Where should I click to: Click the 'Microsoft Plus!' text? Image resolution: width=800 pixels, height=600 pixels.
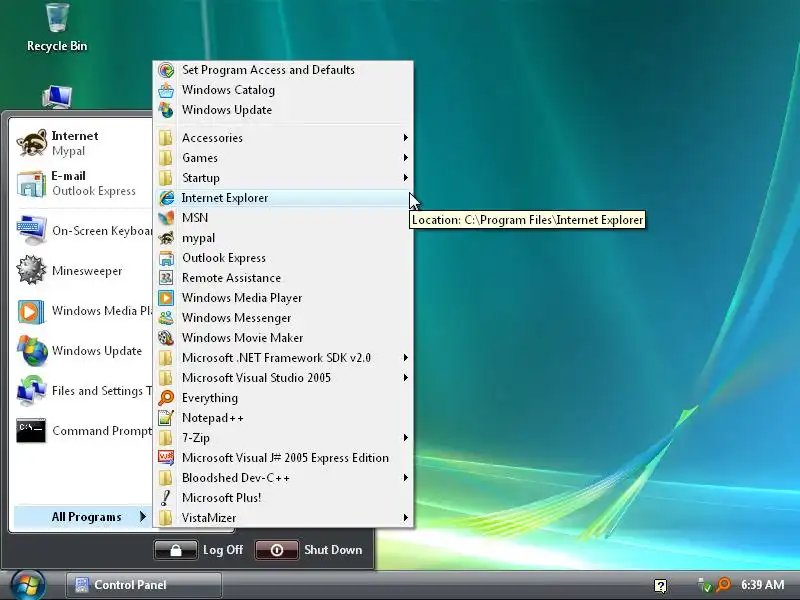pyautogui.click(x=221, y=497)
